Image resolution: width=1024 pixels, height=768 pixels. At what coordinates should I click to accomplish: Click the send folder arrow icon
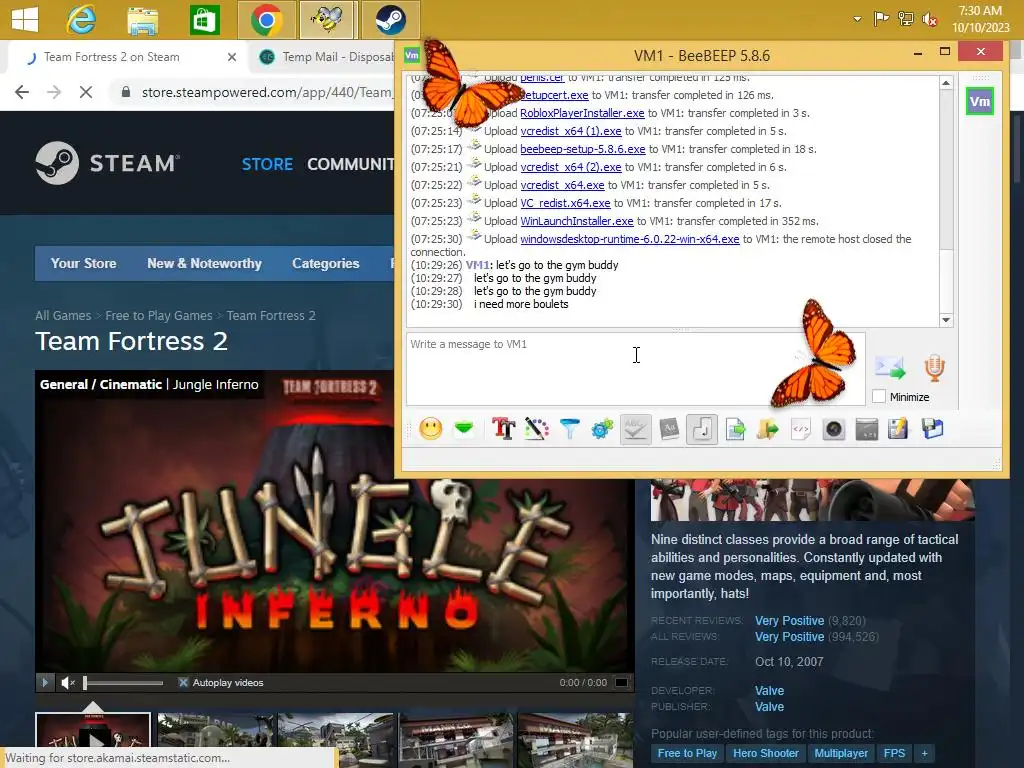[x=768, y=429]
